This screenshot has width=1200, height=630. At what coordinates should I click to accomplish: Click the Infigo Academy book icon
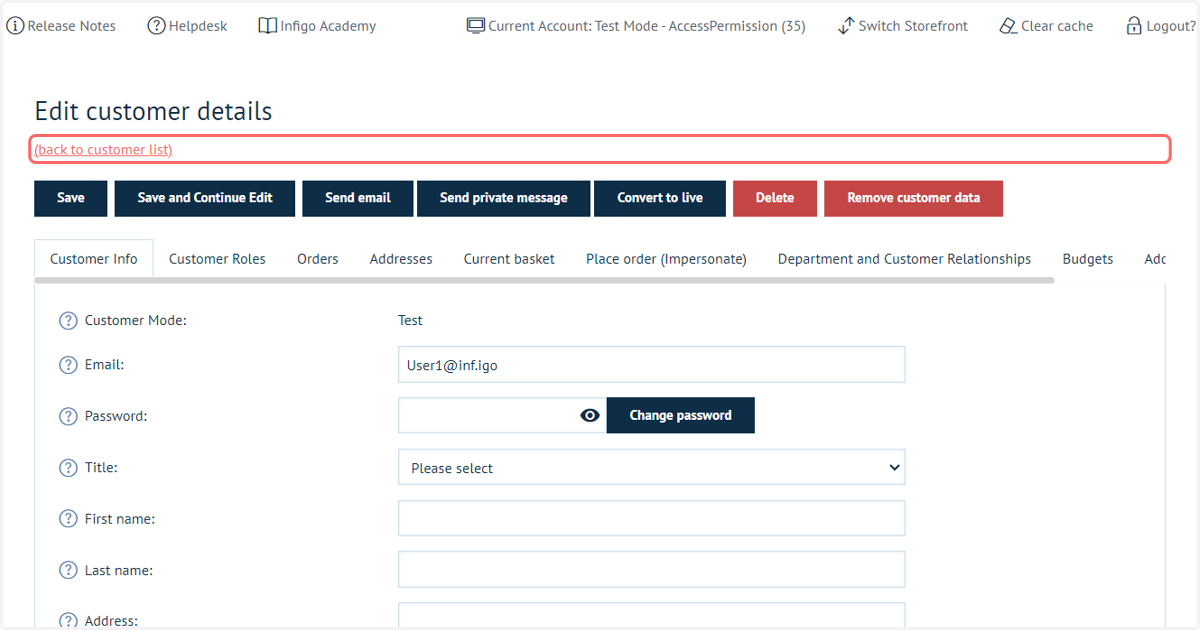coord(267,26)
